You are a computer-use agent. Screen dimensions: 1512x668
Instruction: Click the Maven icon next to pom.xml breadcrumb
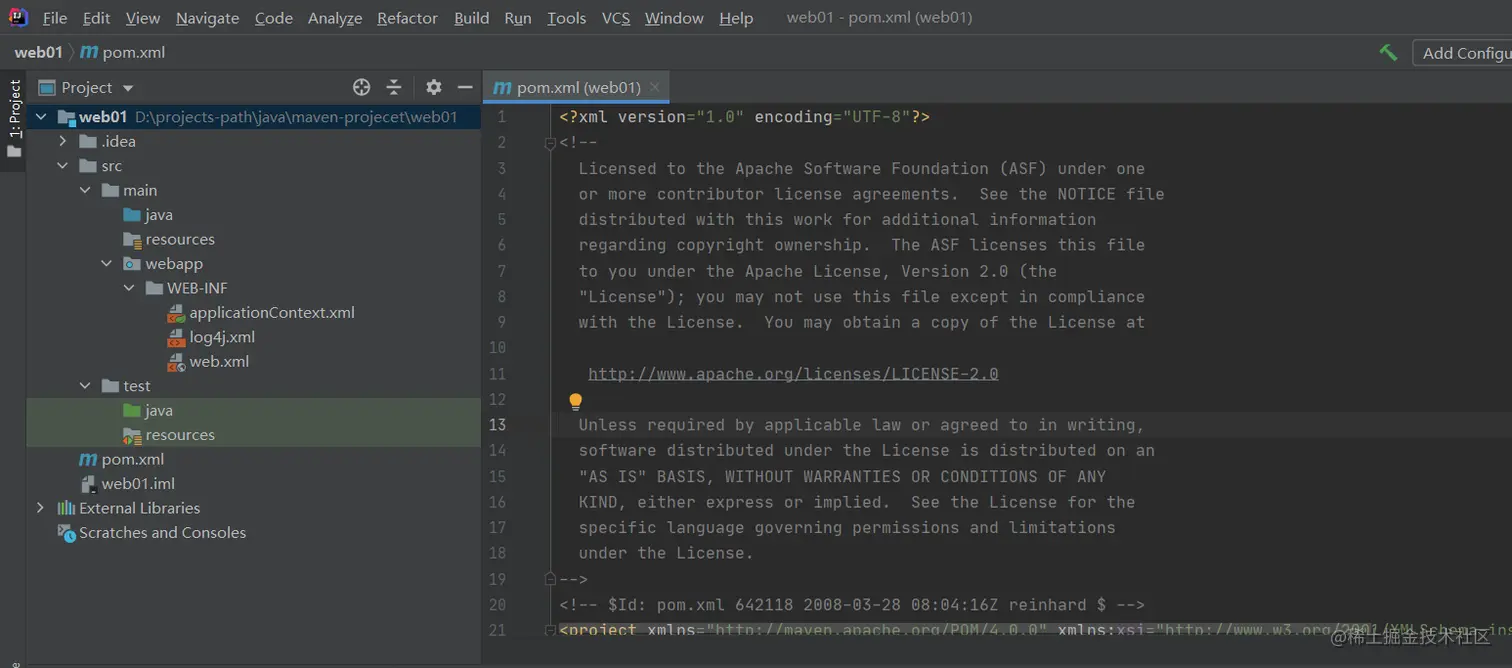[x=88, y=52]
